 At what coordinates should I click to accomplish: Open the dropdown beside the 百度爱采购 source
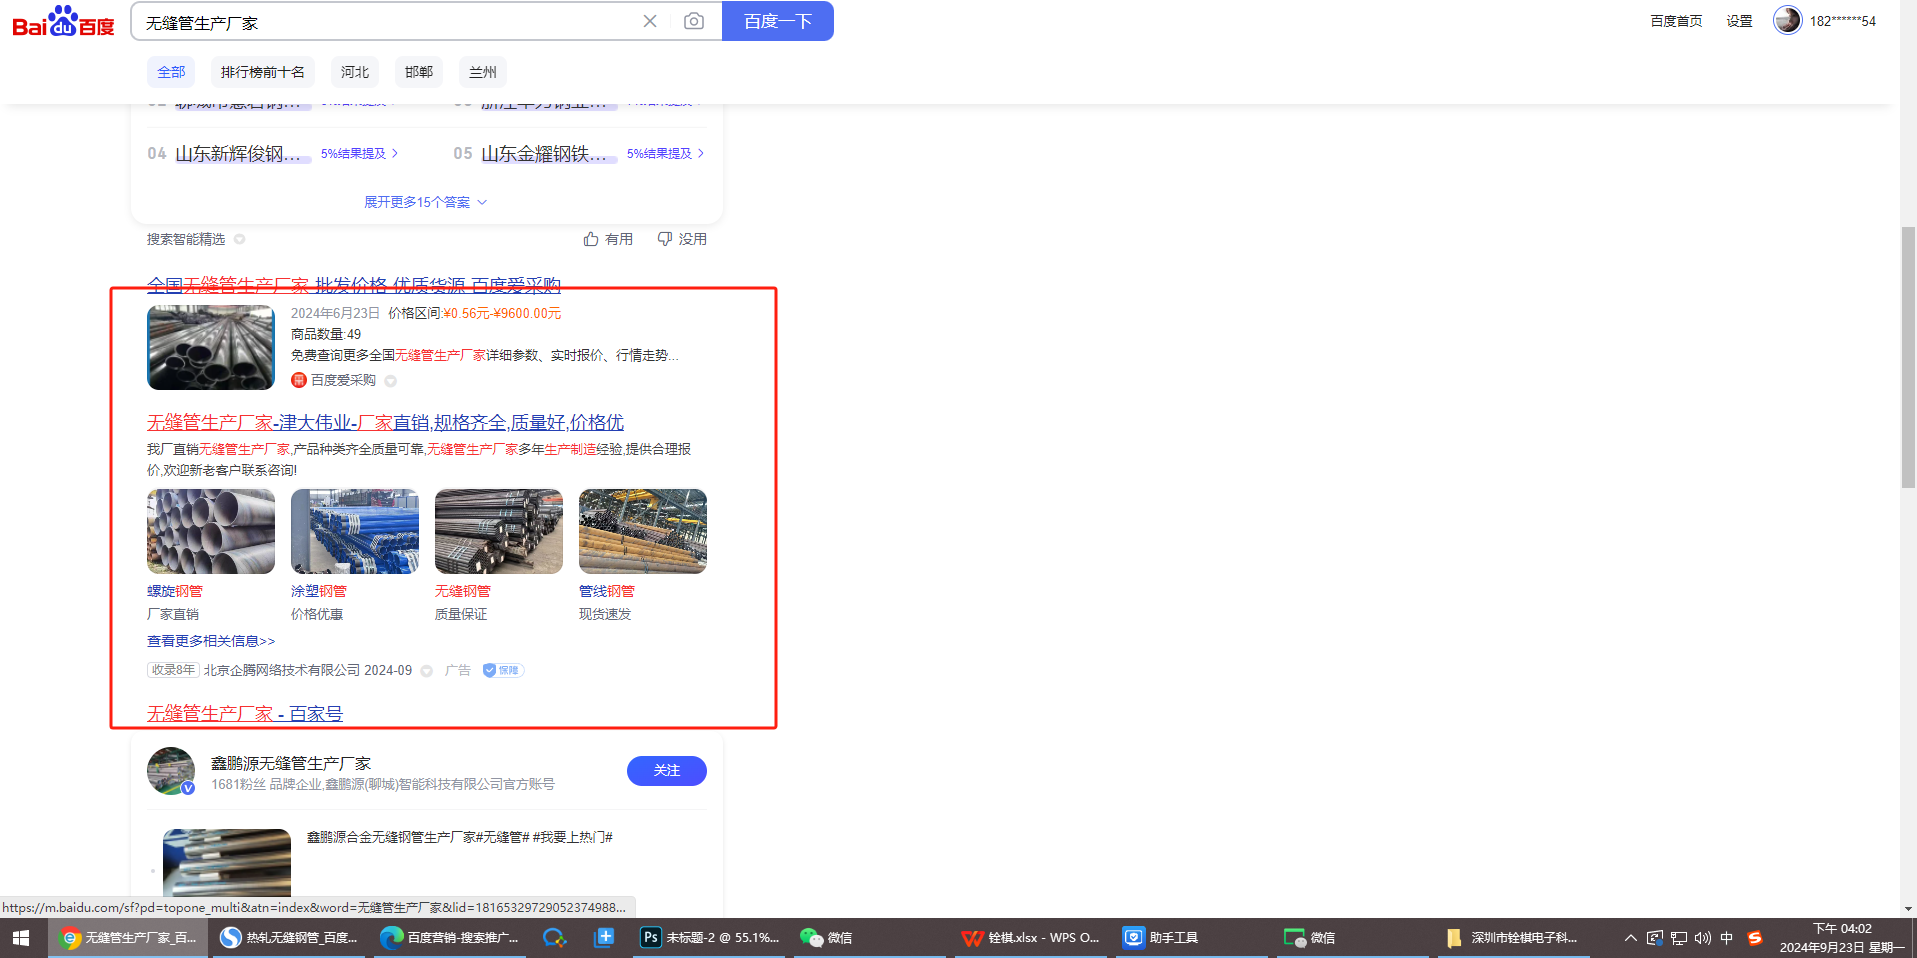tap(391, 381)
